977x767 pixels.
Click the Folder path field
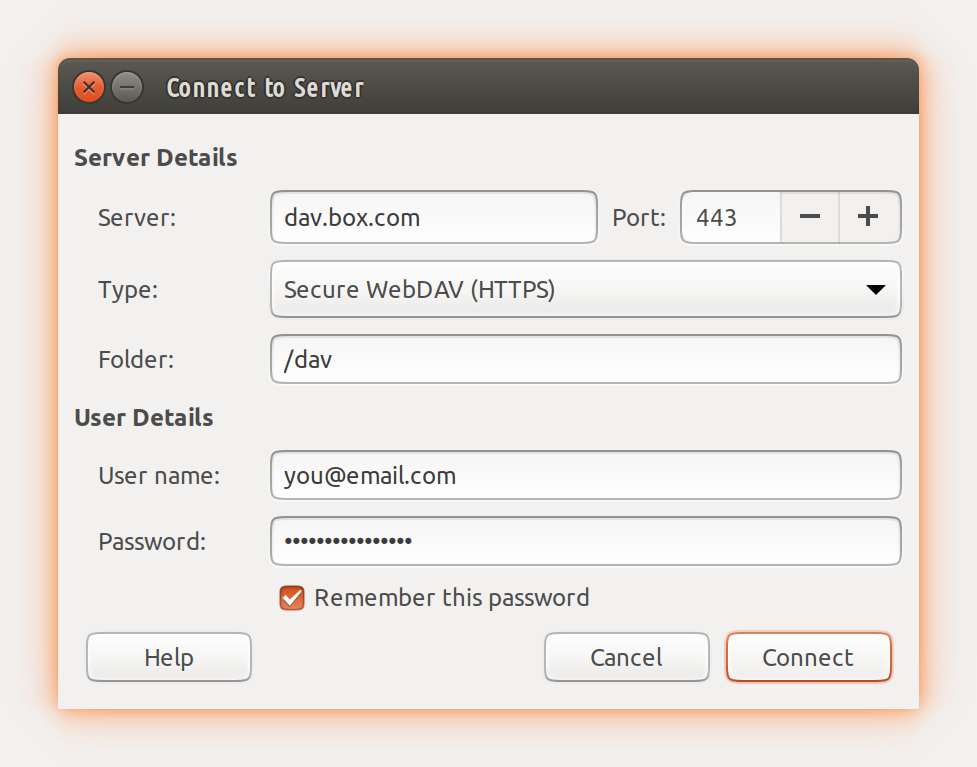pyautogui.click(x=586, y=359)
